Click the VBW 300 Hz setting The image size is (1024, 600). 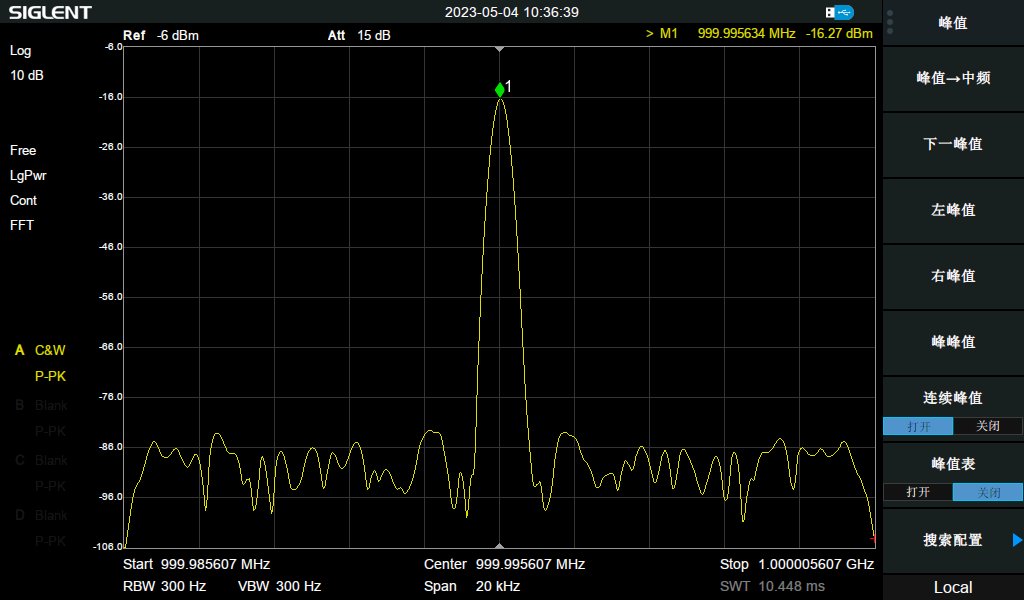click(280, 586)
